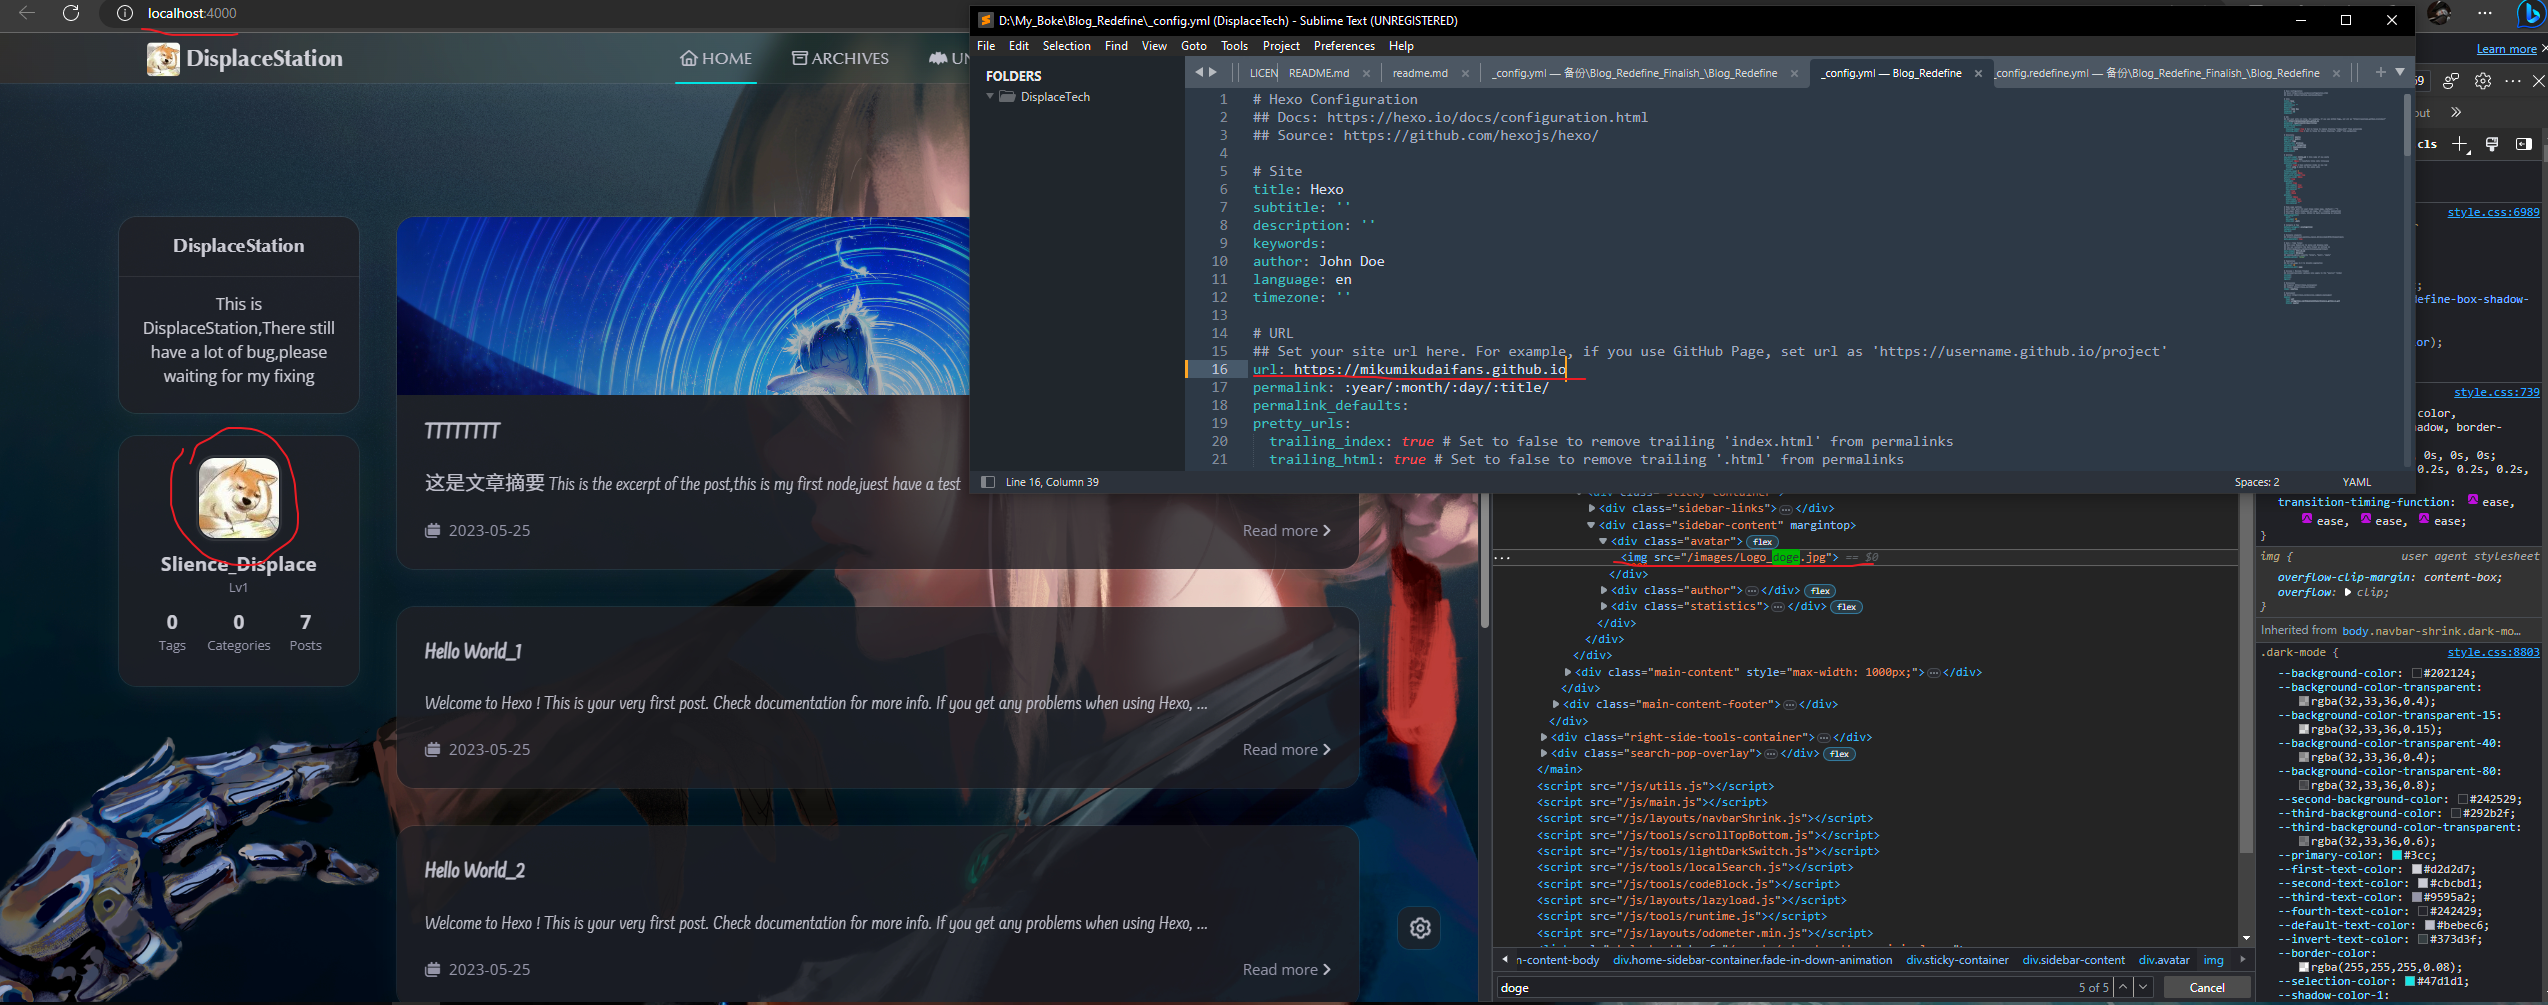The image size is (2548, 1005).
Task: Switch to the readme.md tab
Action: point(1419,73)
